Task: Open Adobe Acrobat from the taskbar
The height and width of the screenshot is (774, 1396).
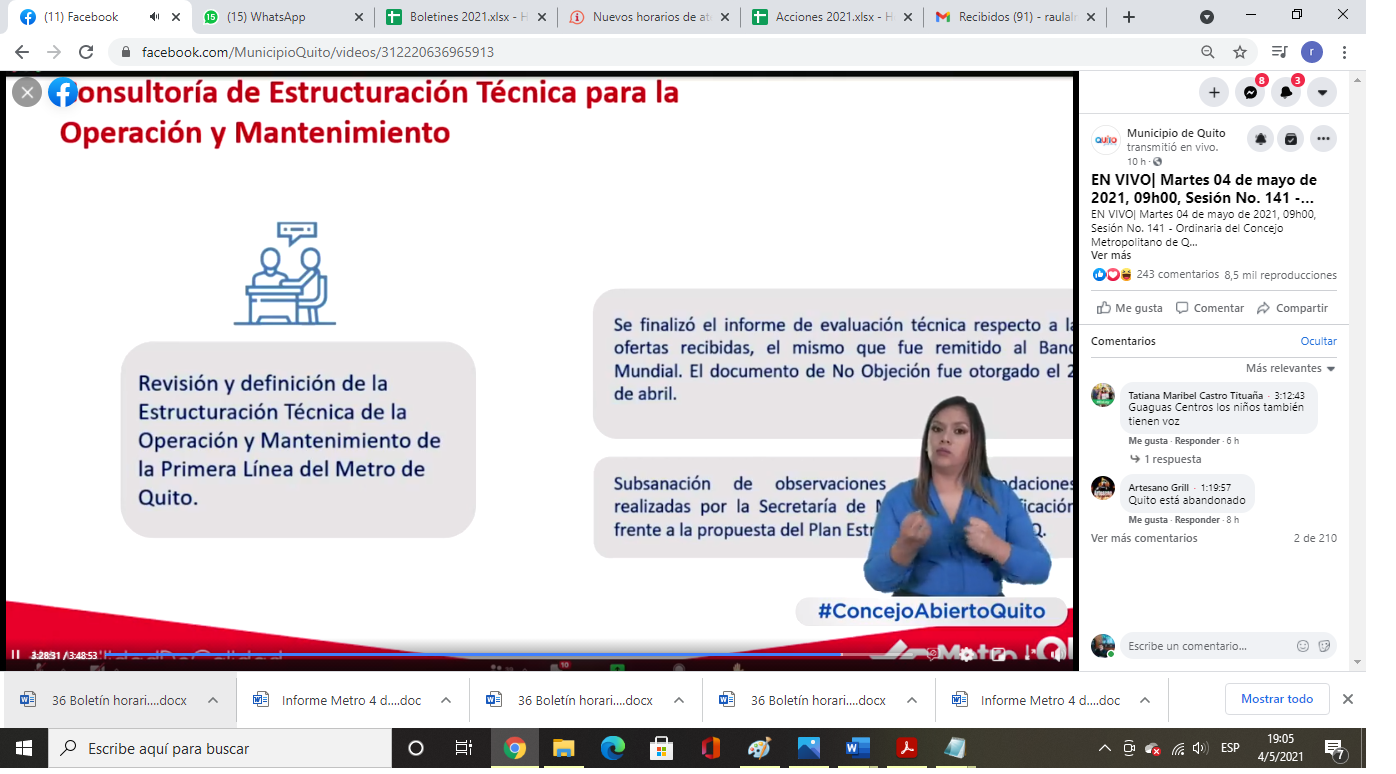Action: click(907, 748)
